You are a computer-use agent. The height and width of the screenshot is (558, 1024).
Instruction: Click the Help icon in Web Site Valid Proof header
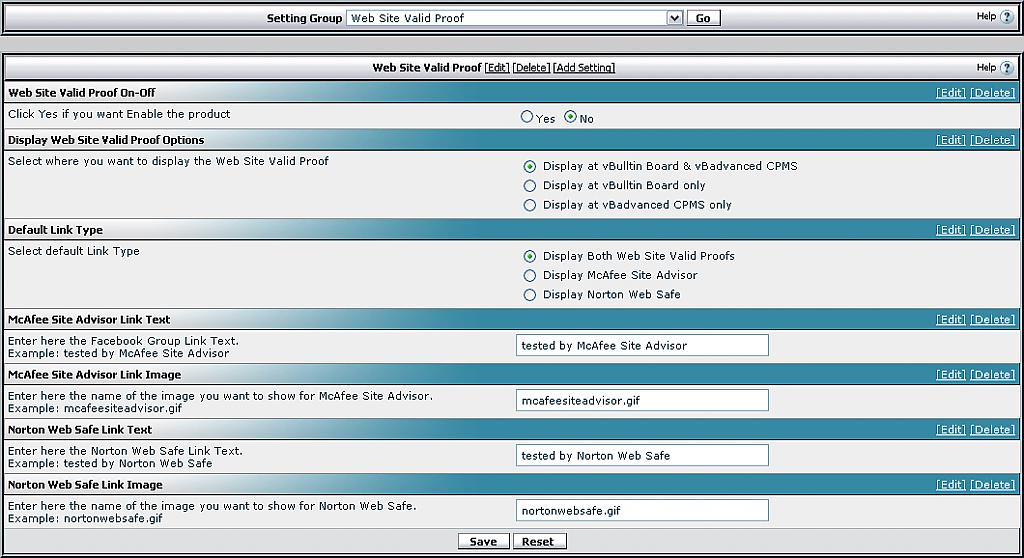1006,68
